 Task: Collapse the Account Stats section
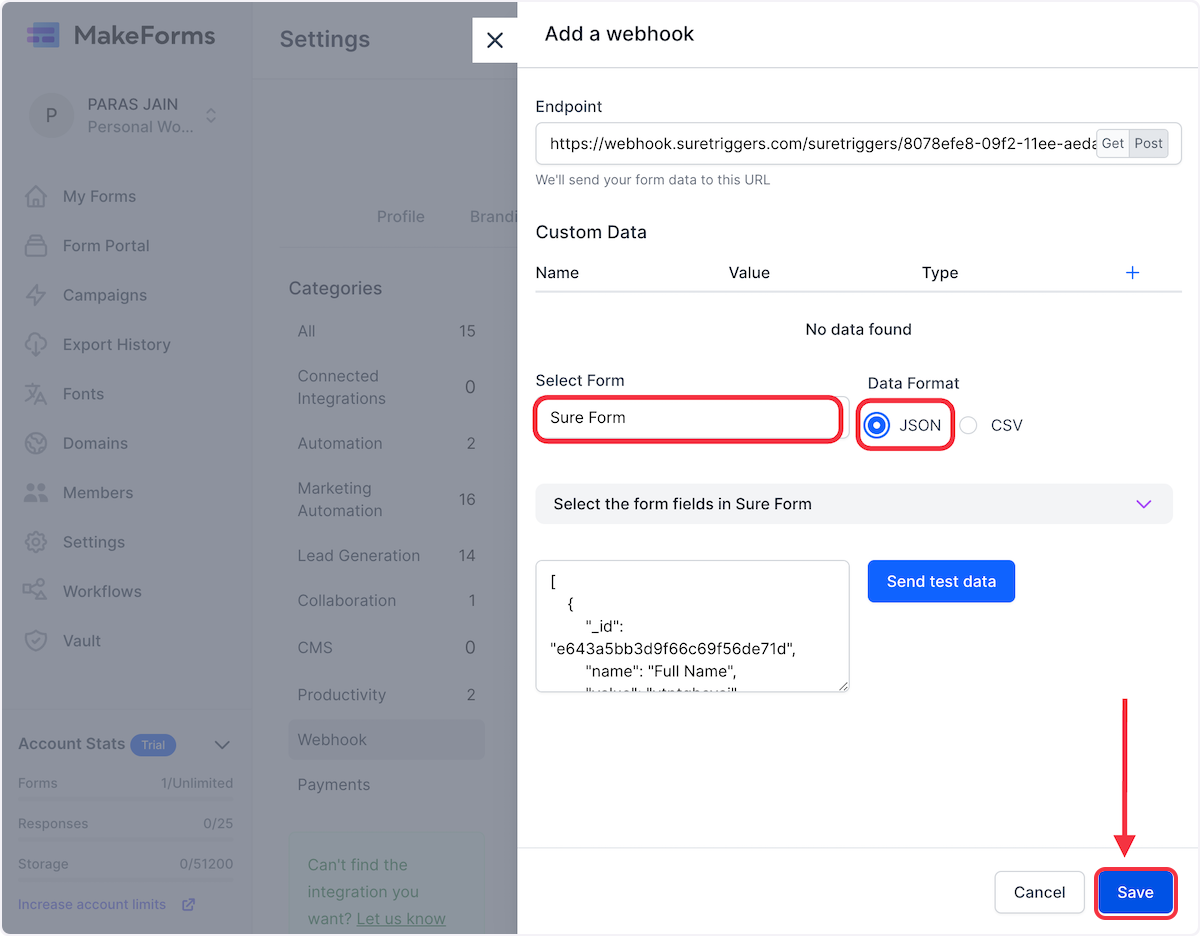[223, 744]
